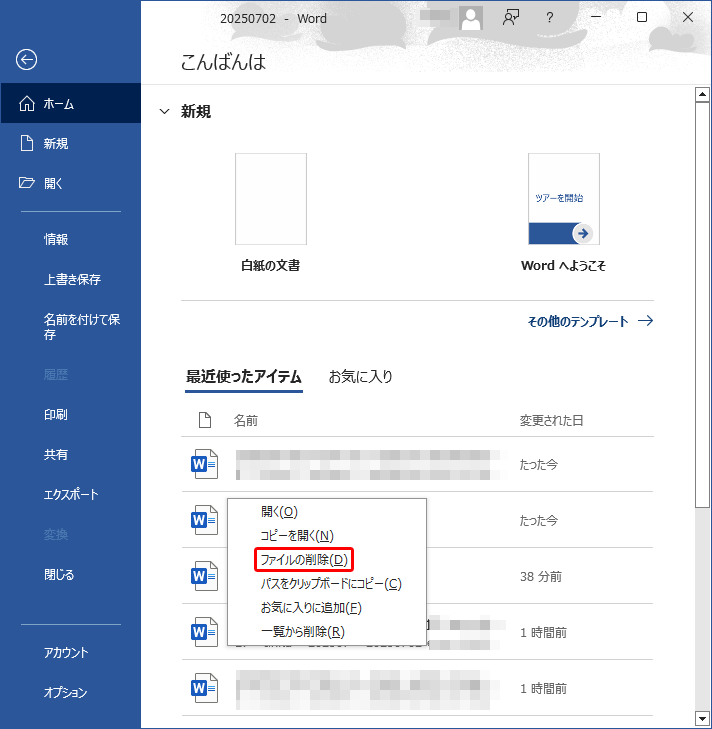The height and width of the screenshot is (729, 712).
Task: Click the arrow button on the Word tour thumbnail
Action: (x=583, y=233)
